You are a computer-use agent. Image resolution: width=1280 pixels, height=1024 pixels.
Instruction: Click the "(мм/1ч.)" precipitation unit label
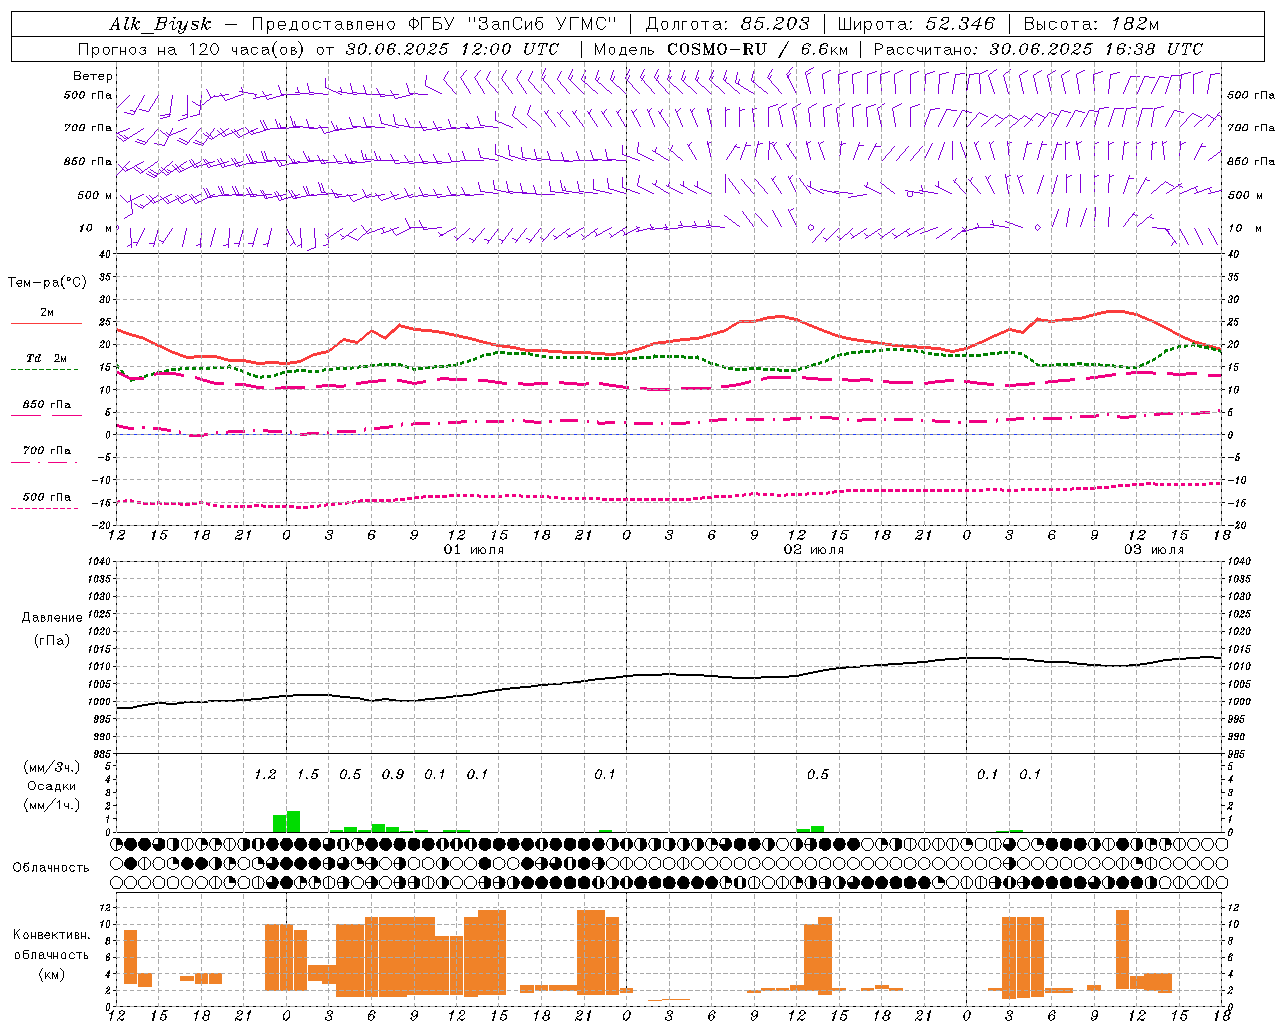(x=52, y=805)
